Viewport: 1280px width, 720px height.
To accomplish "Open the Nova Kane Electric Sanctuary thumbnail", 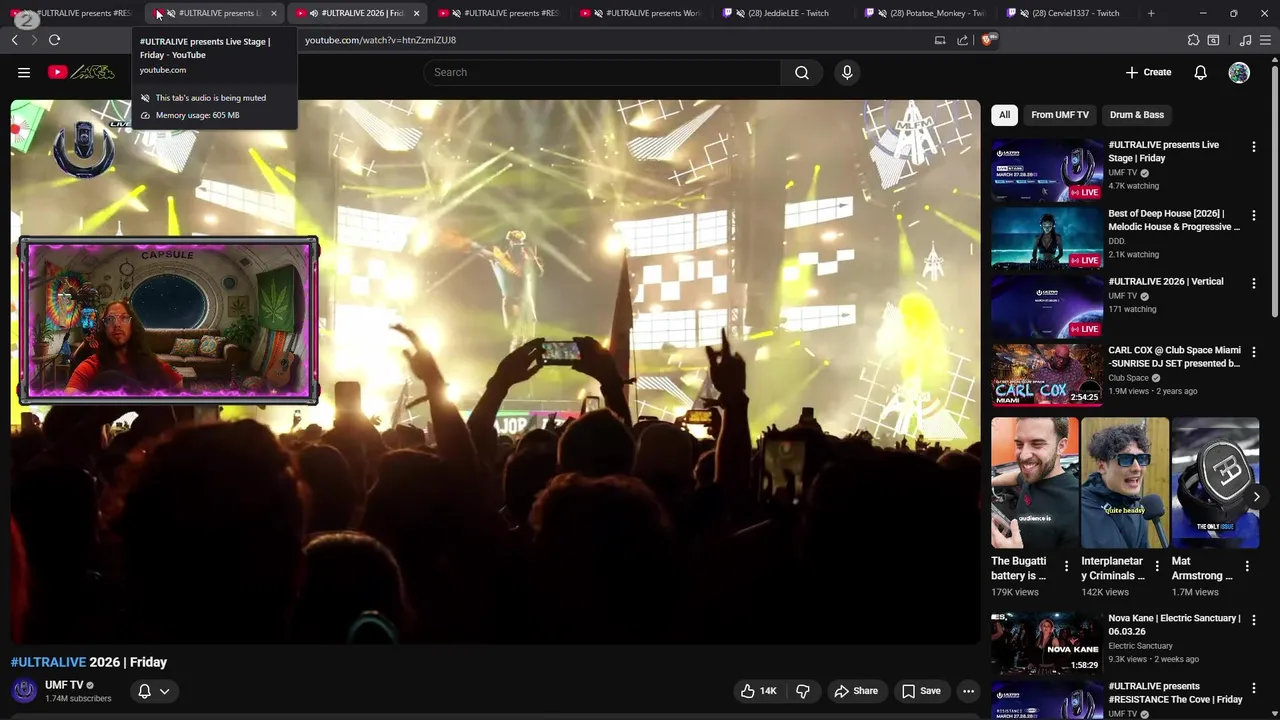I will [1047, 643].
